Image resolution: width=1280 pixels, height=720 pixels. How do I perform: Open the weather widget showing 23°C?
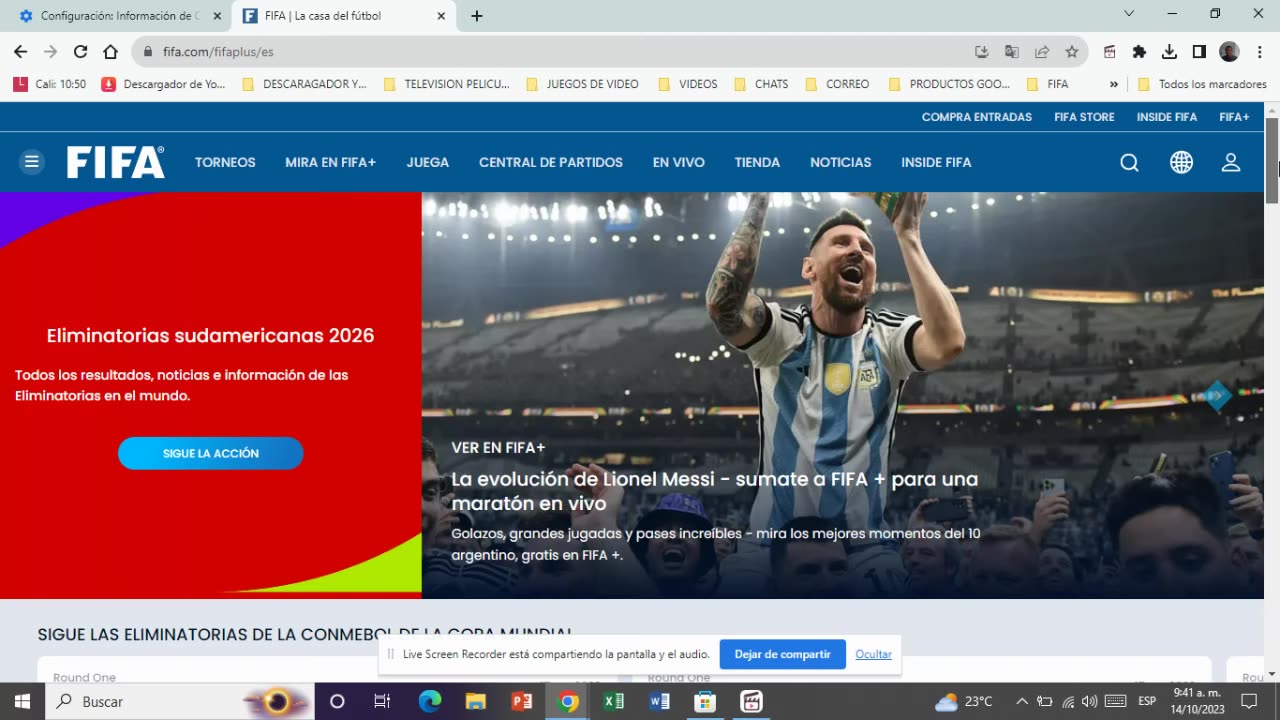tap(964, 702)
